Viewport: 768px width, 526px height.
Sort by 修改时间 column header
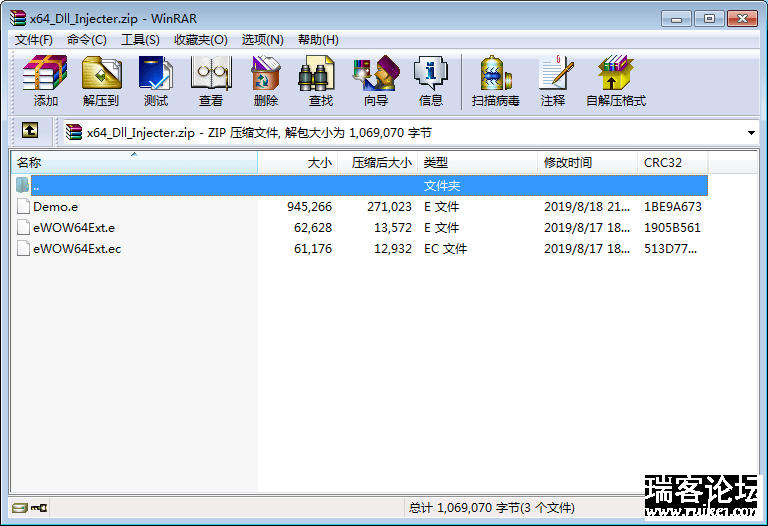tap(587, 163)
